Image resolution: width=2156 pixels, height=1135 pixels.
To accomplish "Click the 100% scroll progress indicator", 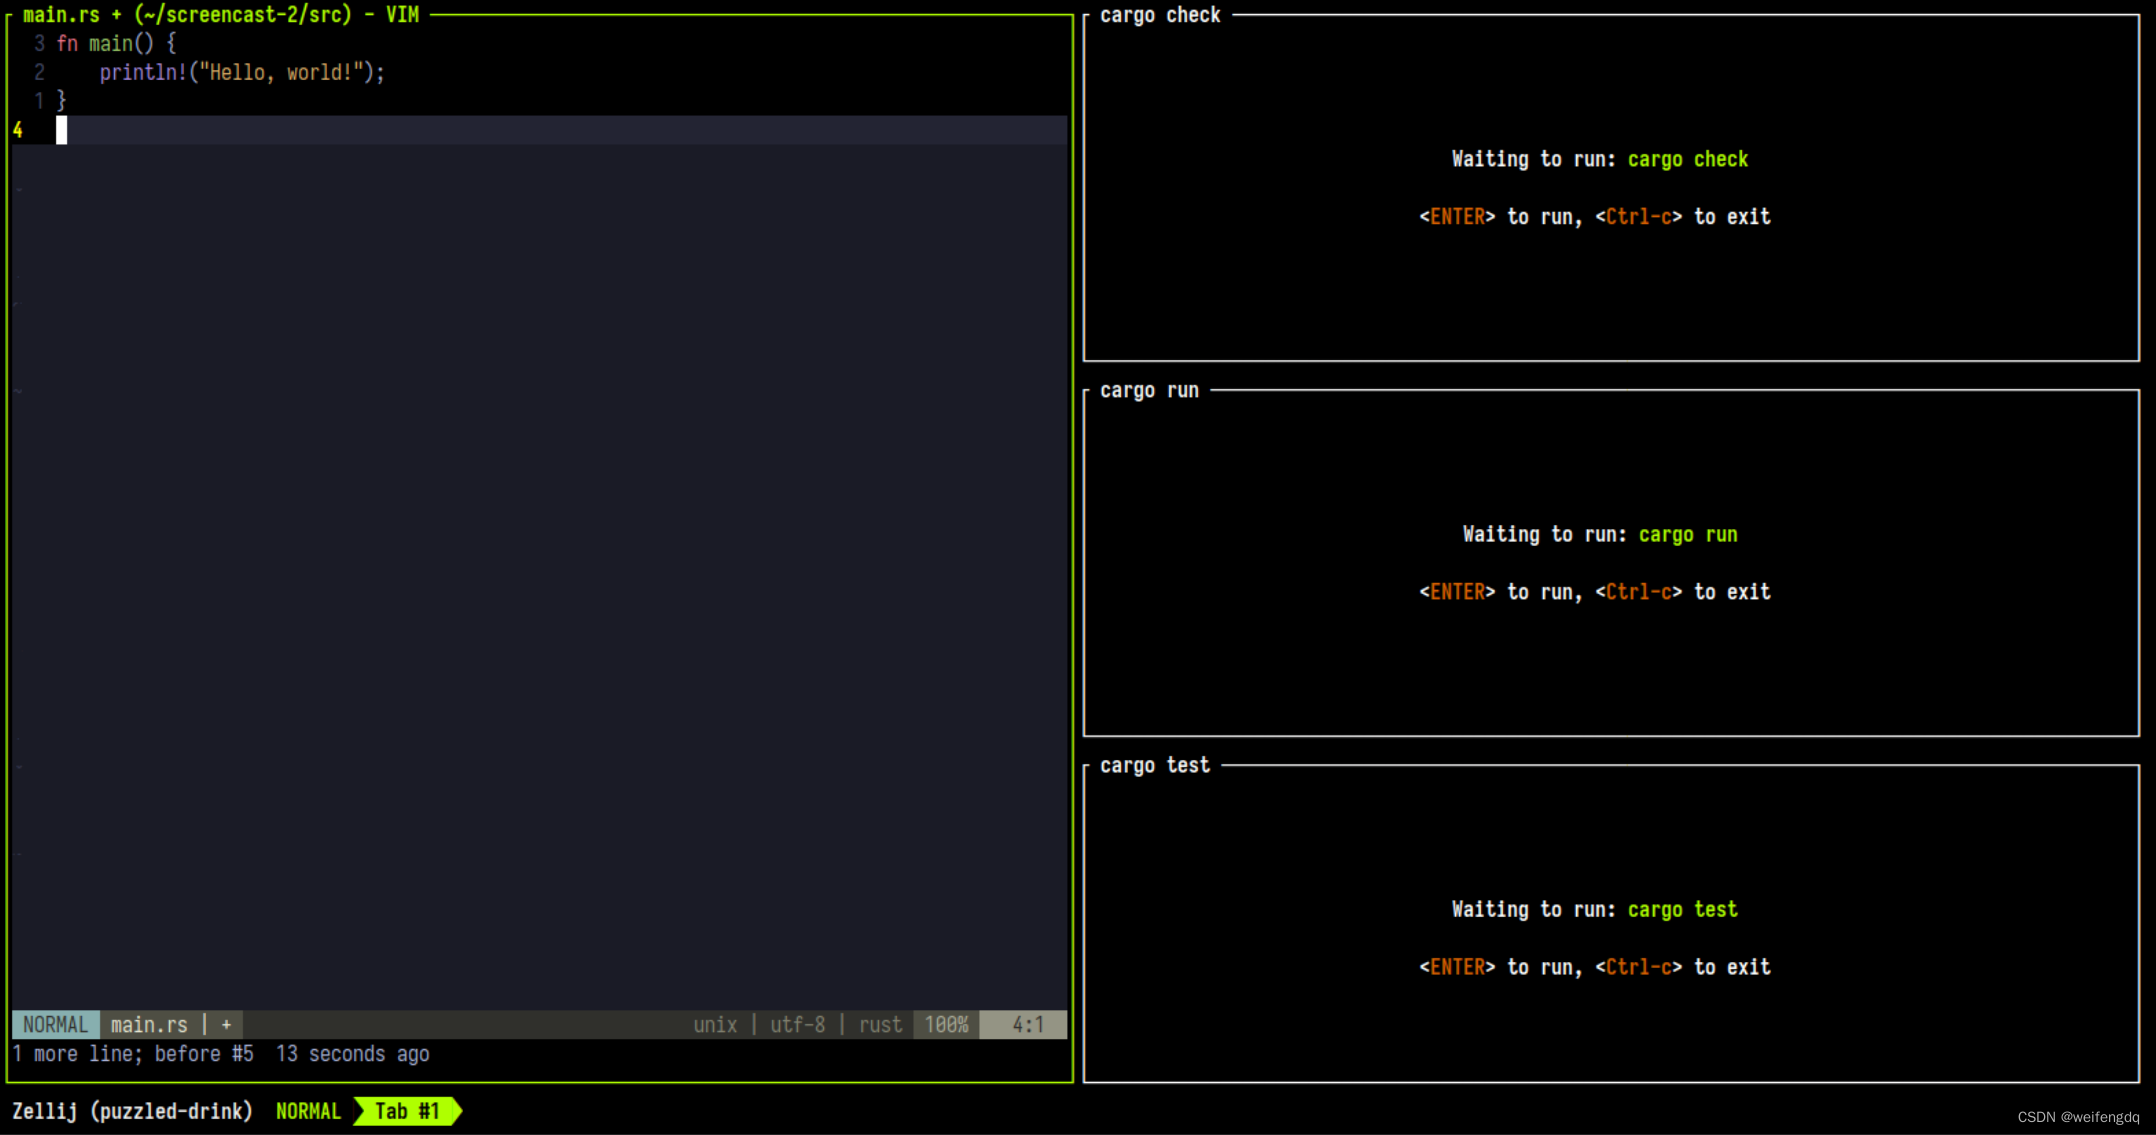I will pos(945,1024).
